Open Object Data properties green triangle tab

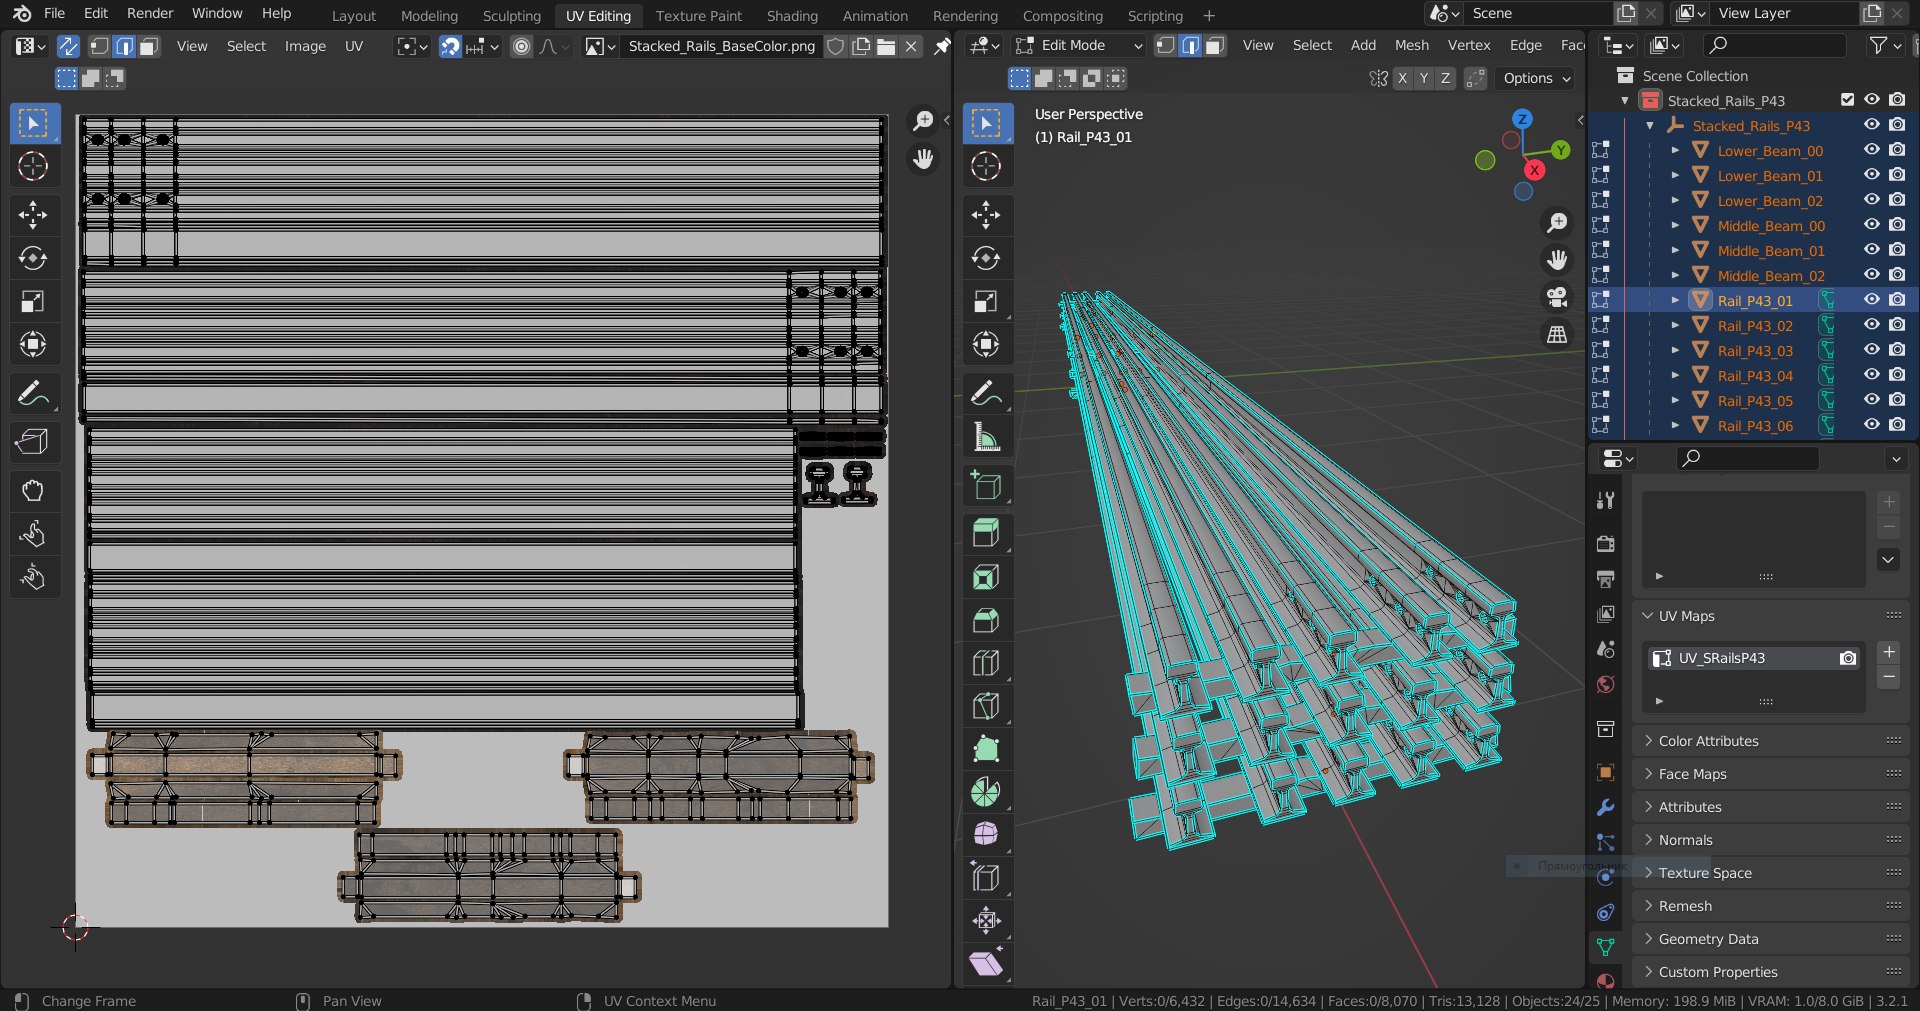pos(1605,946)
